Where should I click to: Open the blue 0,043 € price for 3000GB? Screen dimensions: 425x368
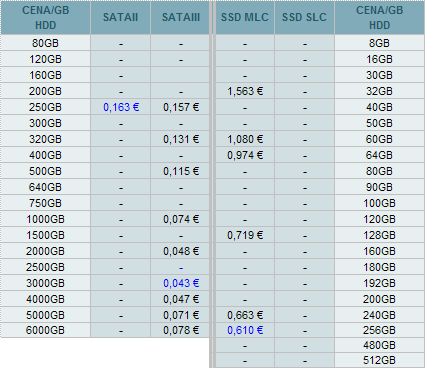click(x=181, y=283)
